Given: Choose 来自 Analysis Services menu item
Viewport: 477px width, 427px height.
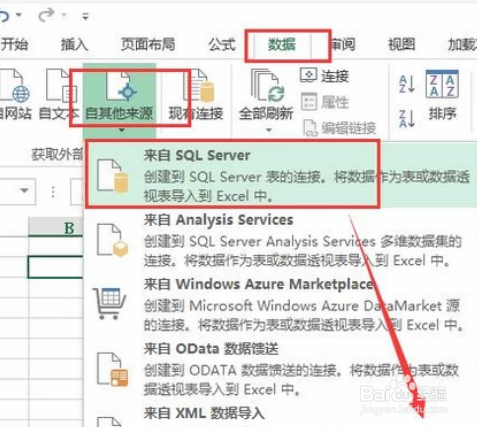Looking at the screenshot, I should click(x=281, y=240).
